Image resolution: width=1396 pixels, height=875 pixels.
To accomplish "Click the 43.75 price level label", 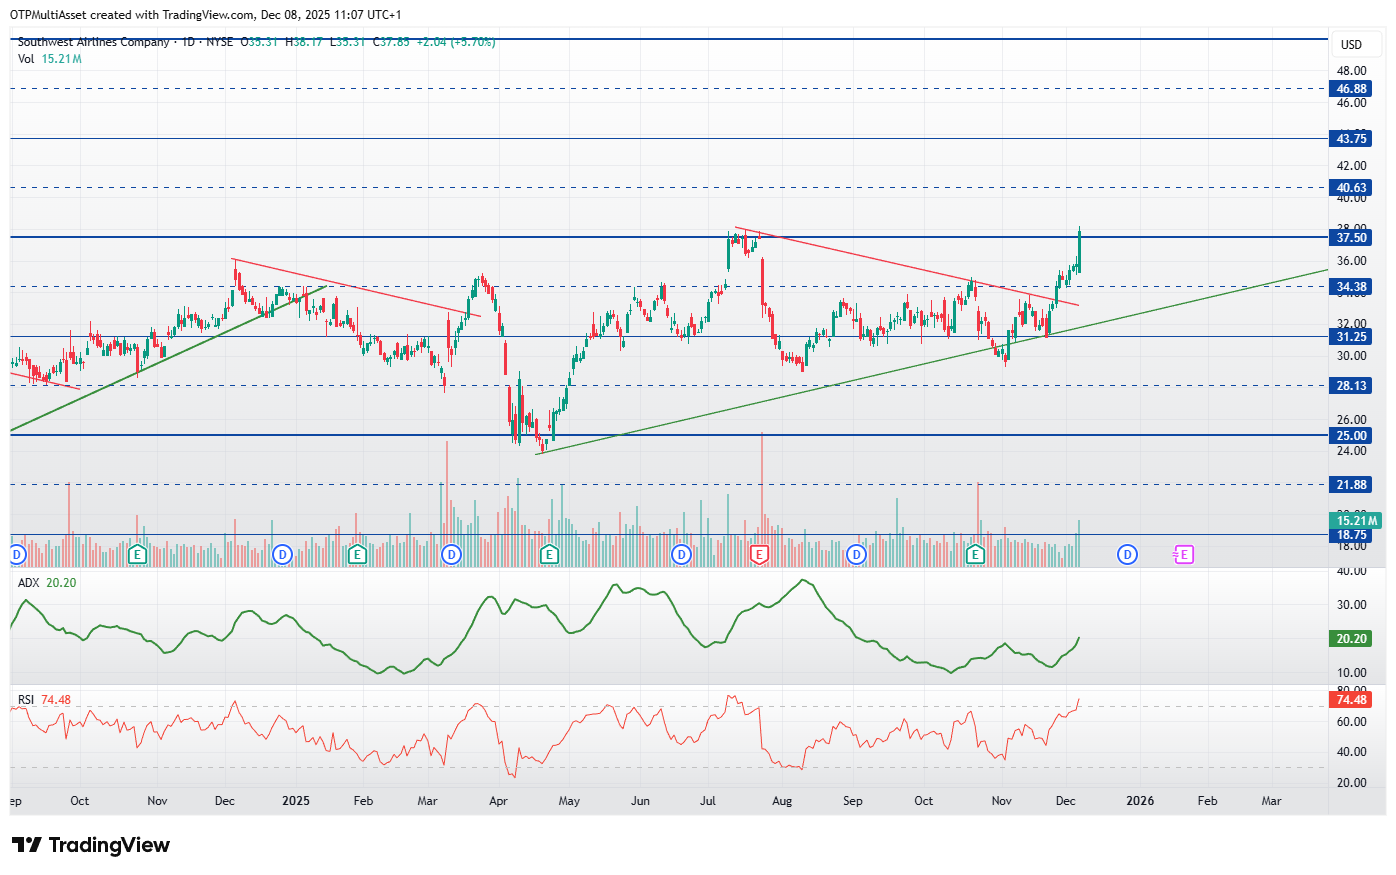I will 1351,139.
